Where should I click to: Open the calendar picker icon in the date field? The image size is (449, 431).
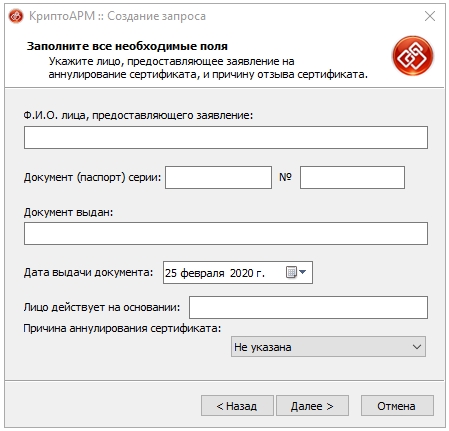click(296, 272)
